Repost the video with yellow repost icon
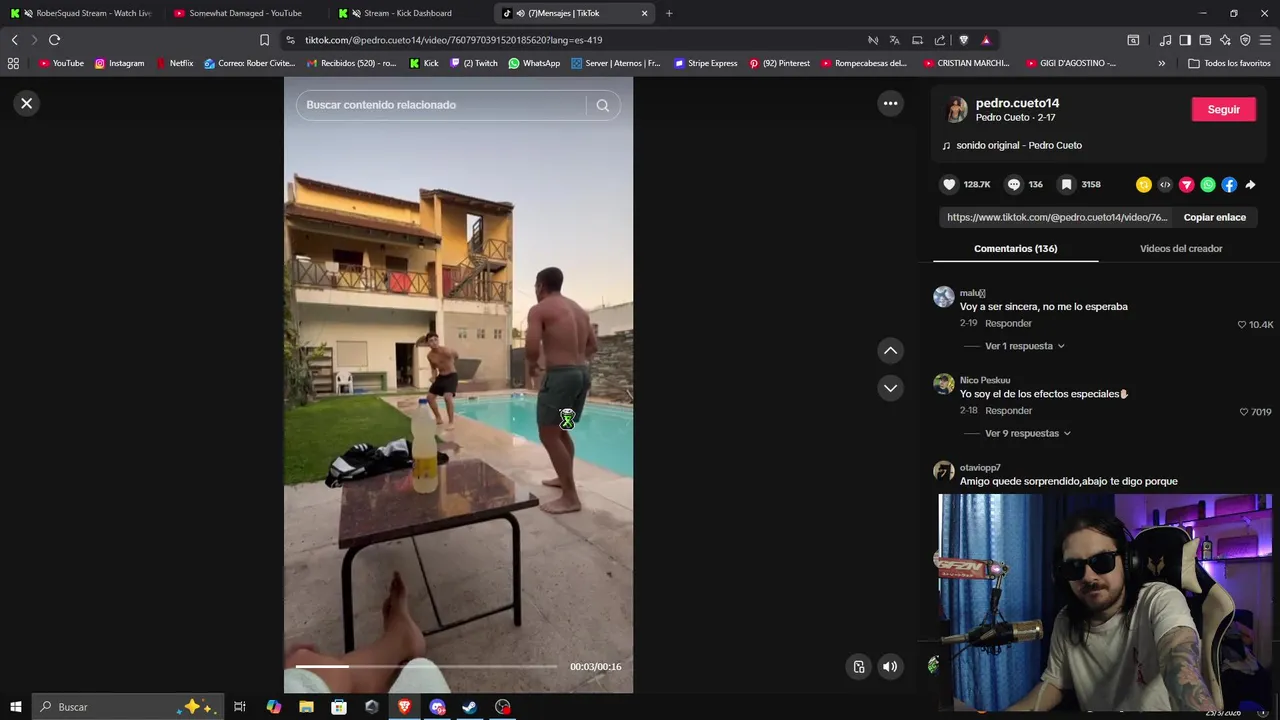Viewport: 1280px width, 720px height. tap(1144, 185)
